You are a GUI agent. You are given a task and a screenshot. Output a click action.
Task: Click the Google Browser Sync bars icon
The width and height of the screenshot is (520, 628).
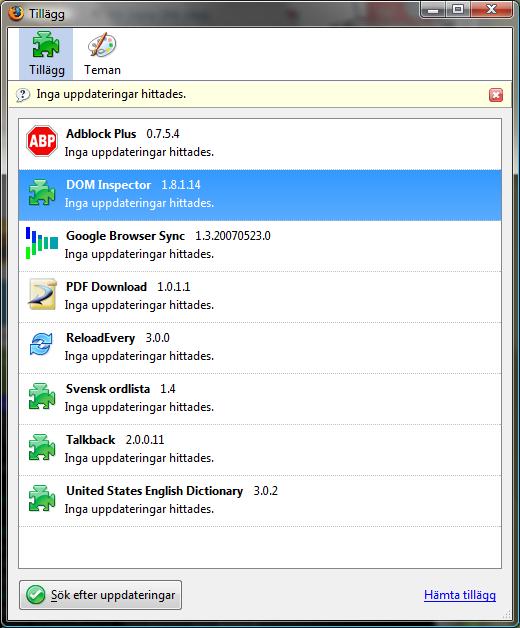point(42,243)
